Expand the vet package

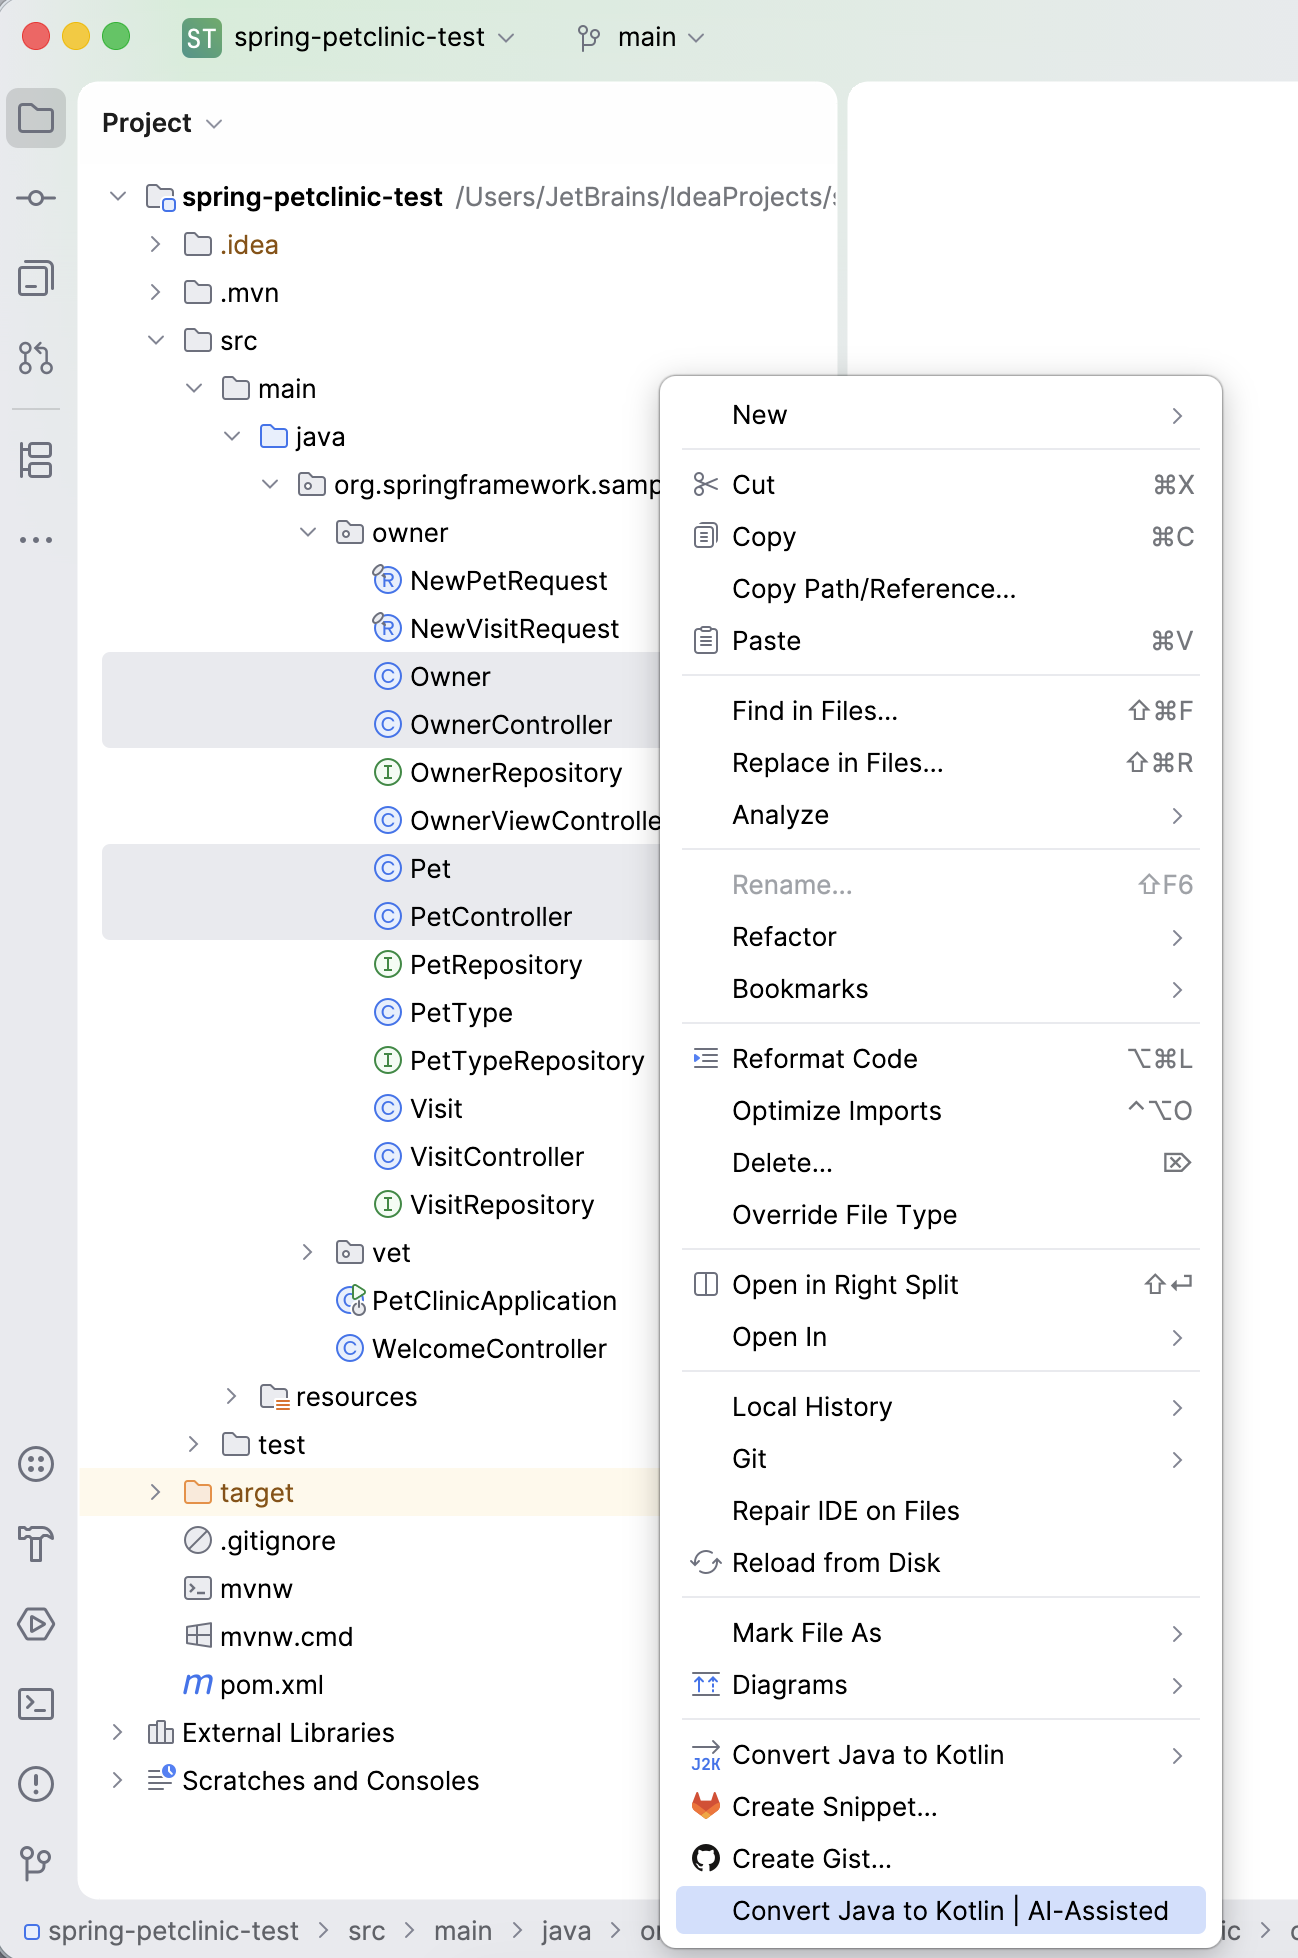click(x=308, y=1252)
